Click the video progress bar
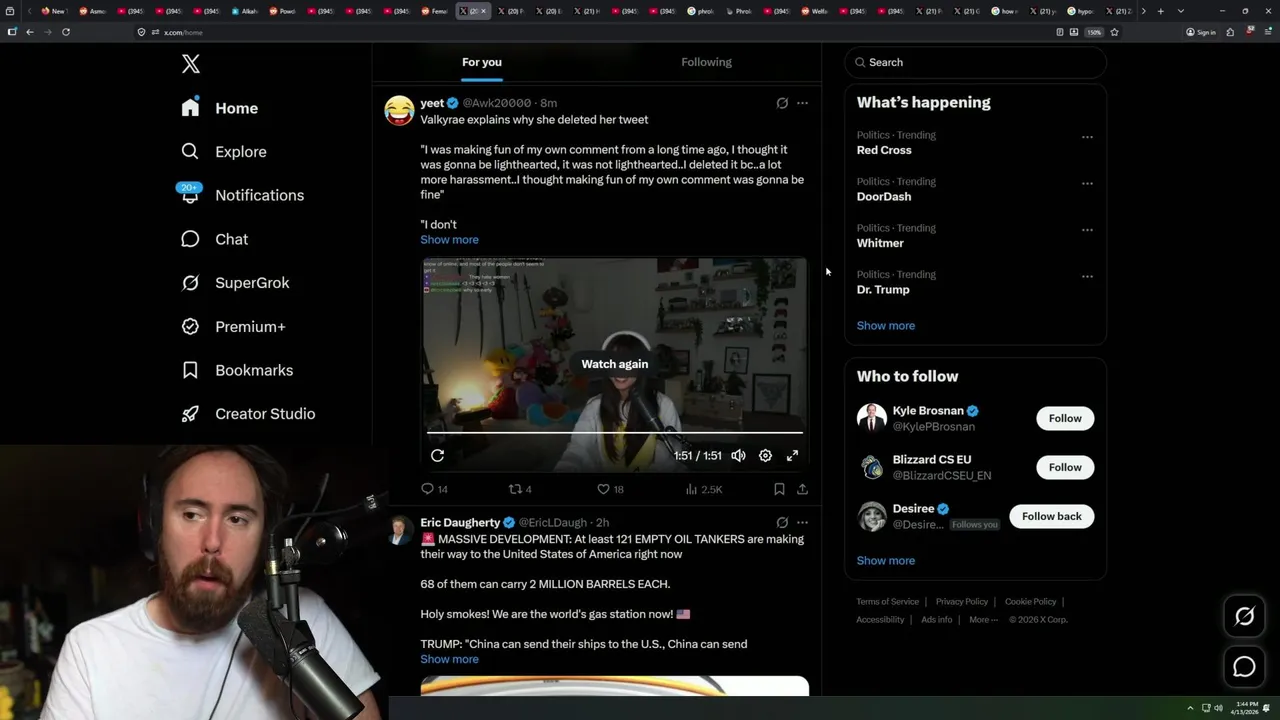 (x=615, y=433)
